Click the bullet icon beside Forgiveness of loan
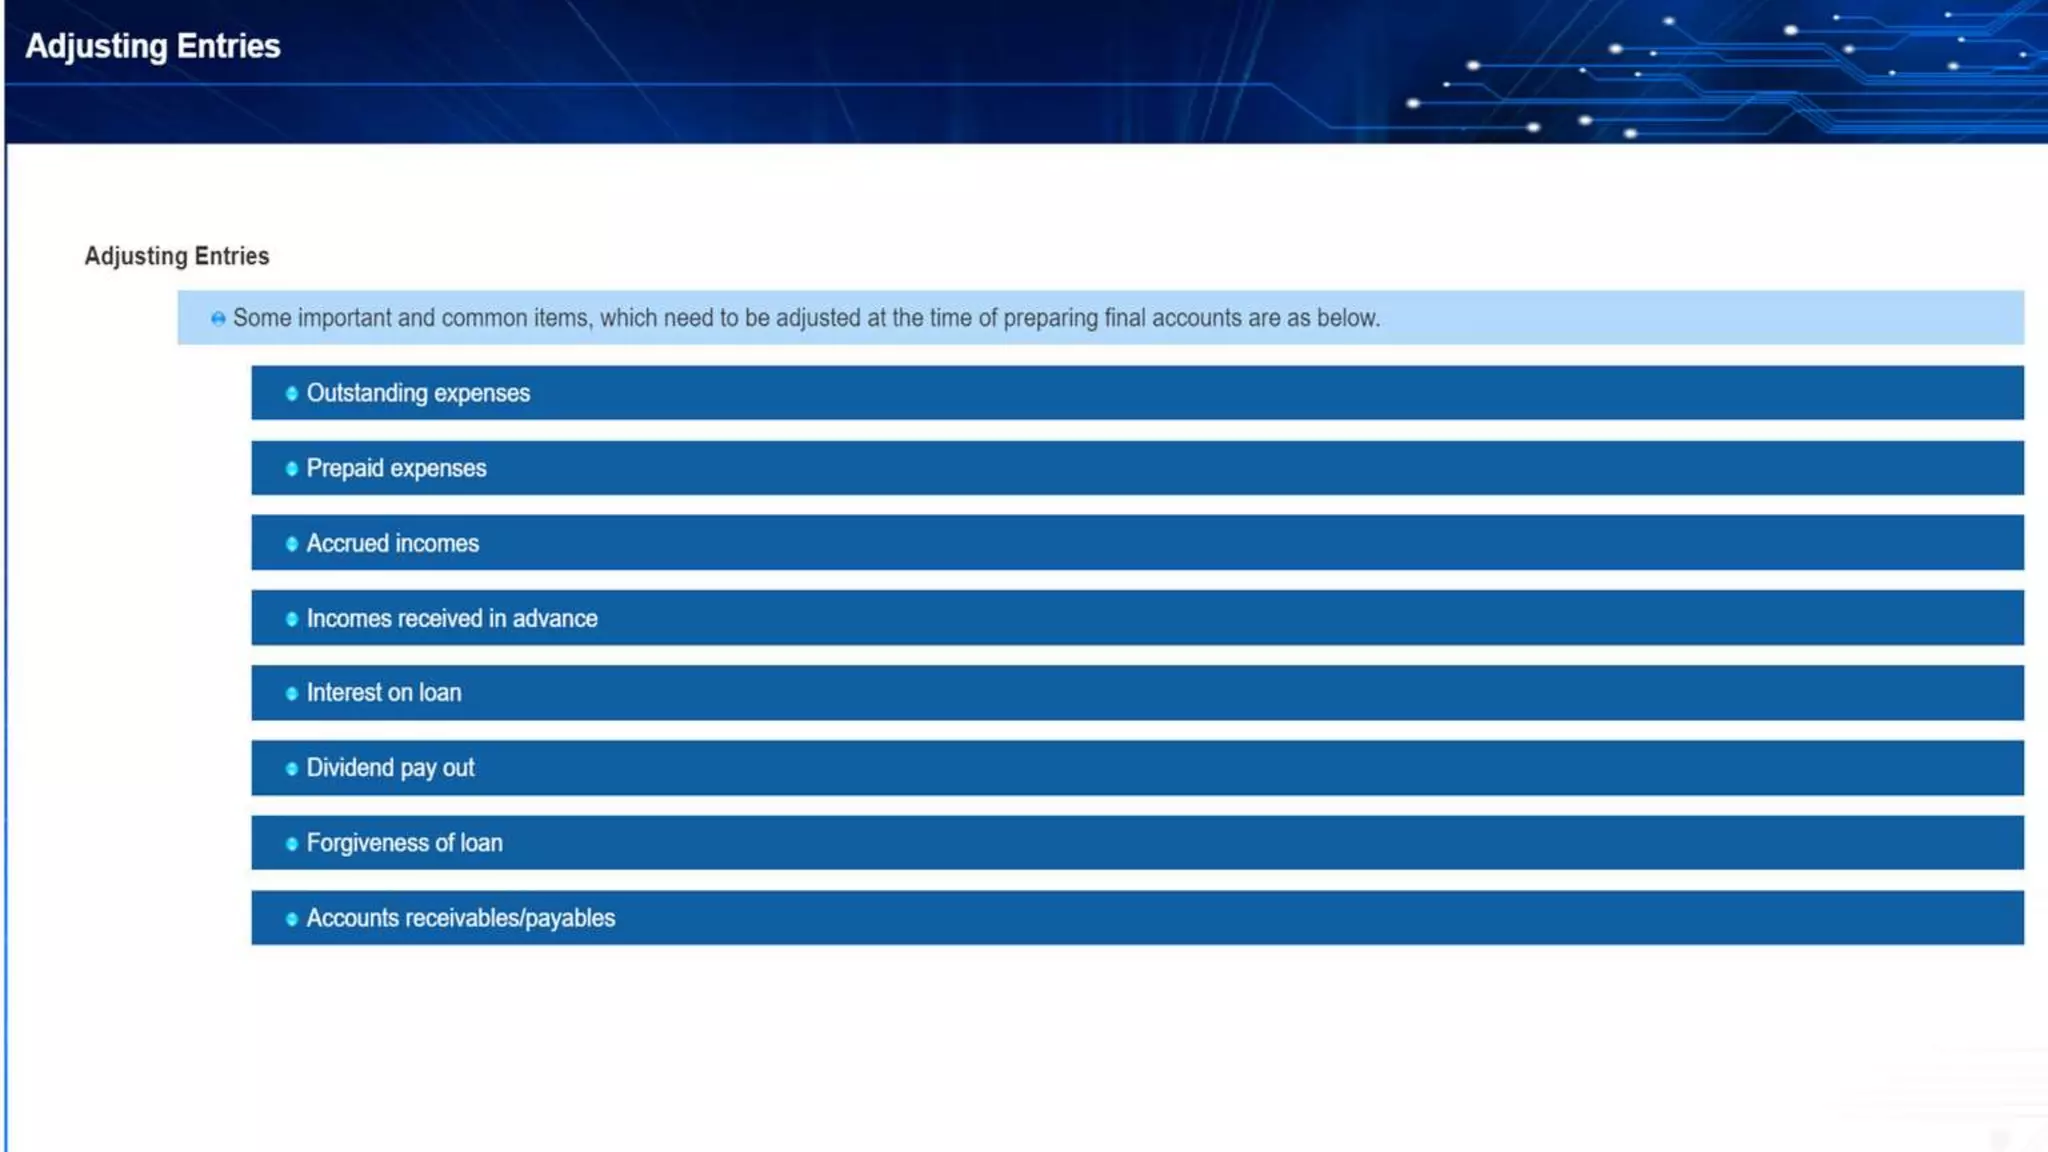Screen dimensions: 2048x1152 pyautogui.click(x=291, y=844)
